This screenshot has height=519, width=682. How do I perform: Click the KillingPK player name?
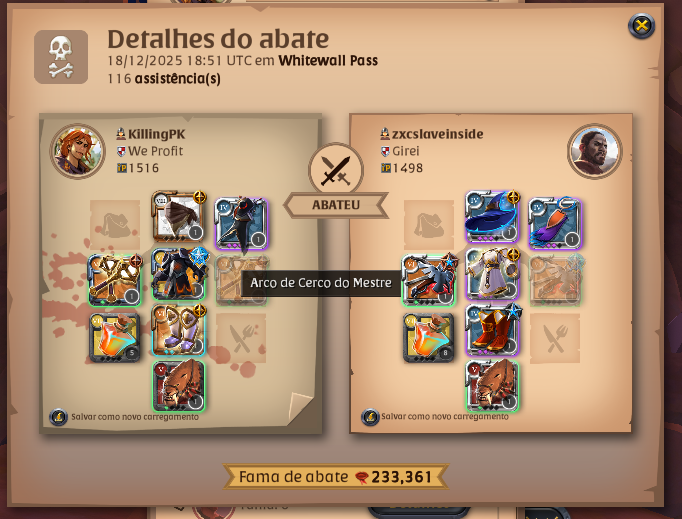[157, 134]
